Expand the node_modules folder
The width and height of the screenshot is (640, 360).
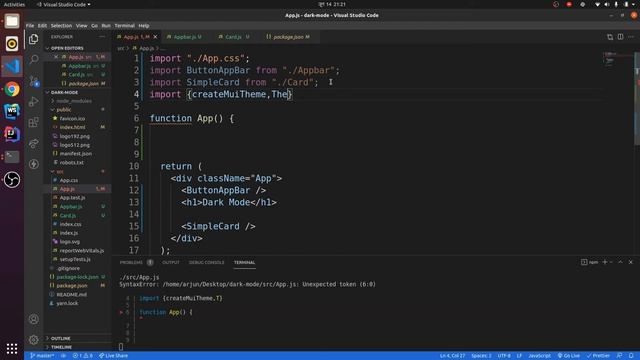(x=73, y=101)
